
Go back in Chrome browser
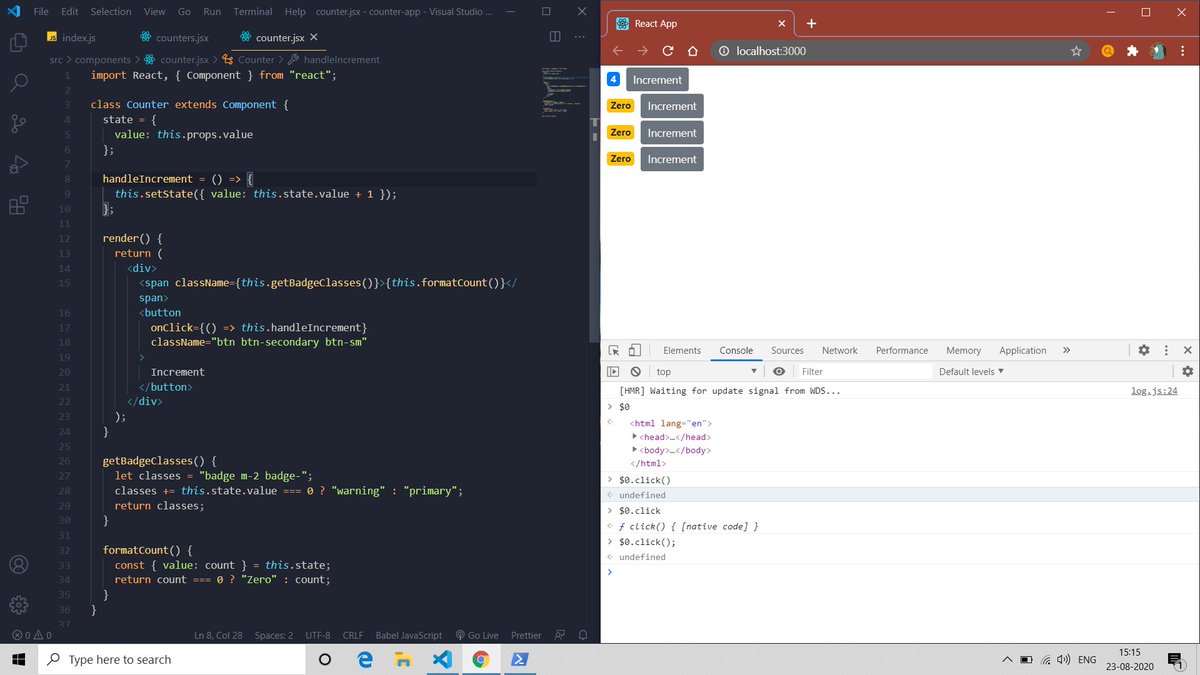(x=618, y=51)
